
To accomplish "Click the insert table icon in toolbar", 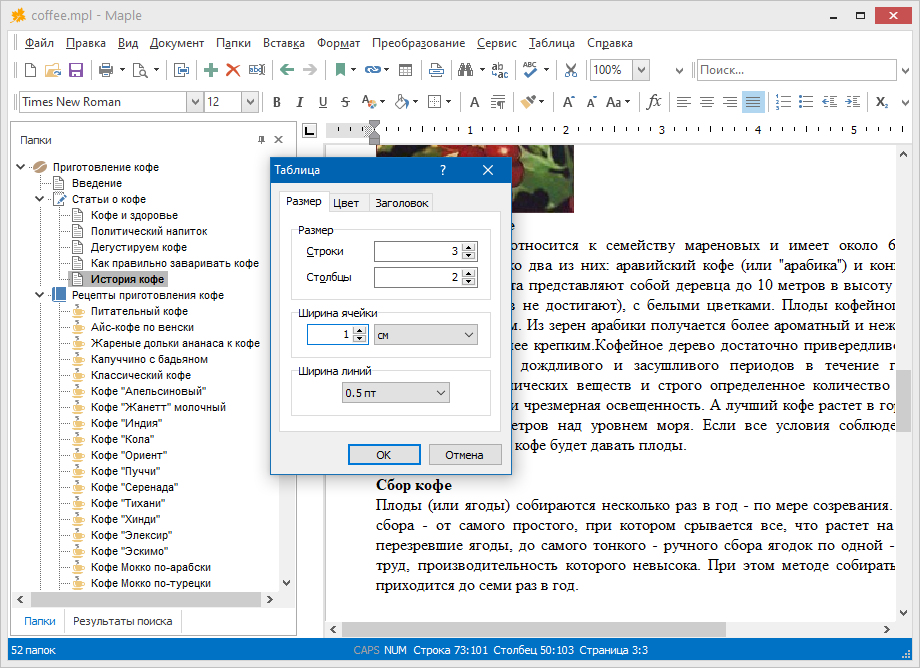I will (405, 70).
